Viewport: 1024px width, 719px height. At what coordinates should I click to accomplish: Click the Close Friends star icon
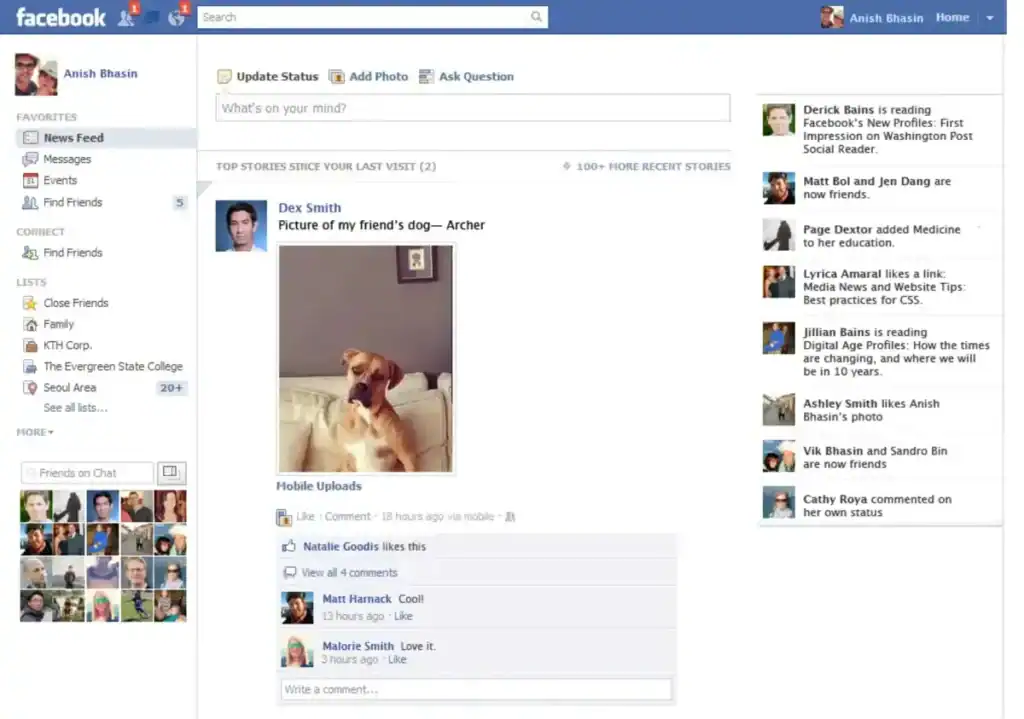point(30,303)
